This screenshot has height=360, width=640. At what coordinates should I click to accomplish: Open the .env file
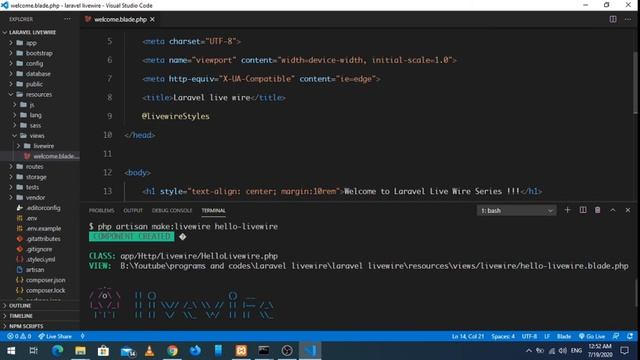coord(31,218)
